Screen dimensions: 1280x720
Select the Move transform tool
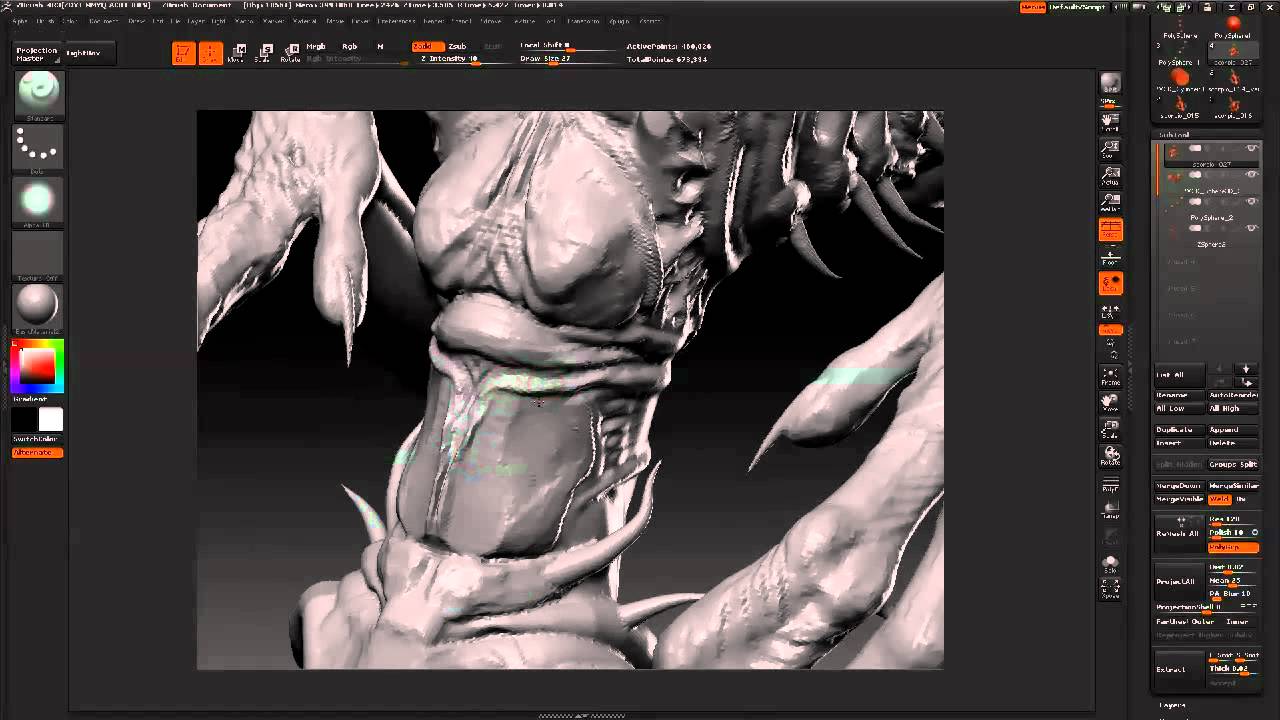237,53
